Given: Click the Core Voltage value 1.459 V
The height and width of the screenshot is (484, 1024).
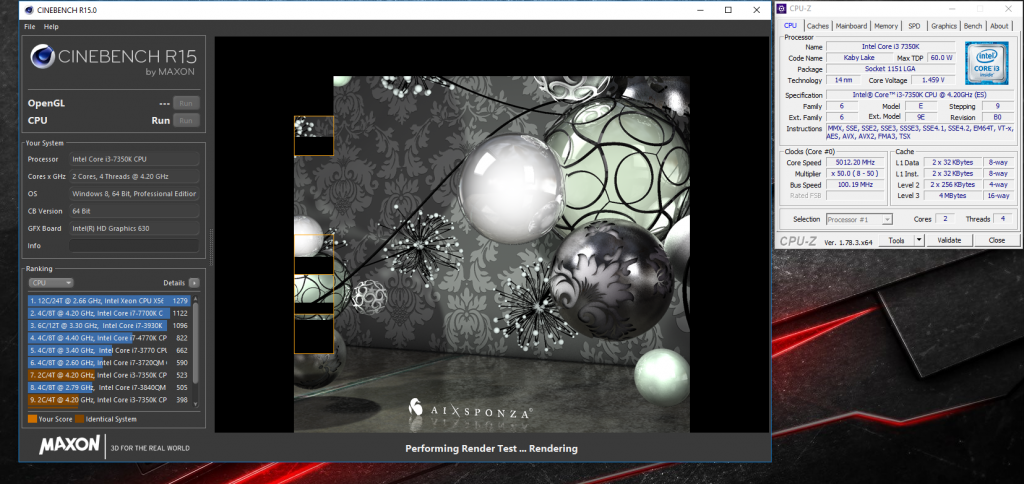Looking at the screenshot, I should [932, 80].
